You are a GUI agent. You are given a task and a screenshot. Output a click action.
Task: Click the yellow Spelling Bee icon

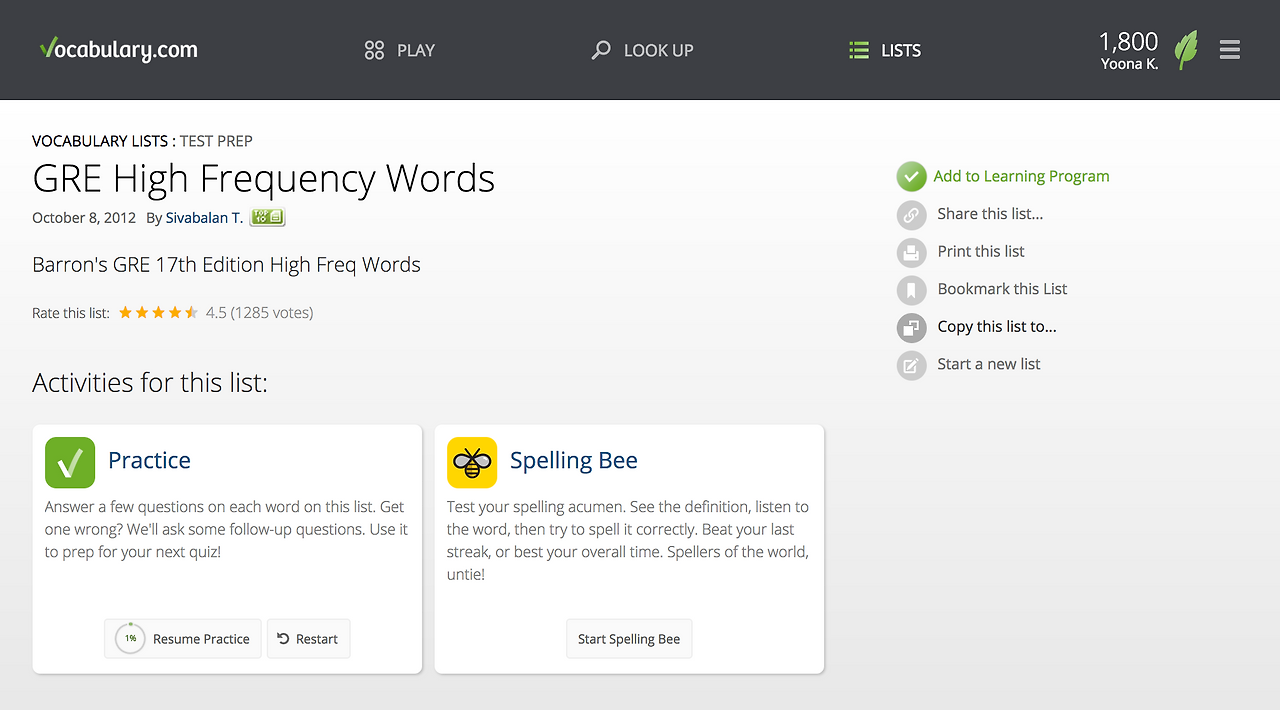pyautogui.click(x=472, y=462)
